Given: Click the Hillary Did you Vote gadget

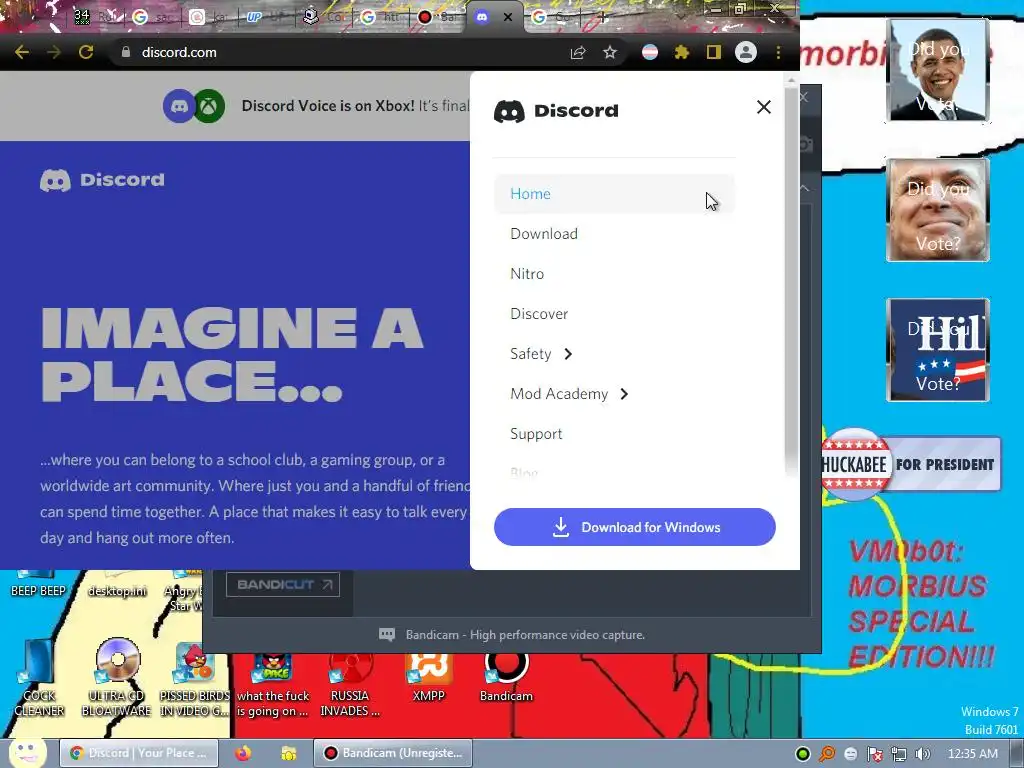Looking at the screenshot, I should point(938,350).
